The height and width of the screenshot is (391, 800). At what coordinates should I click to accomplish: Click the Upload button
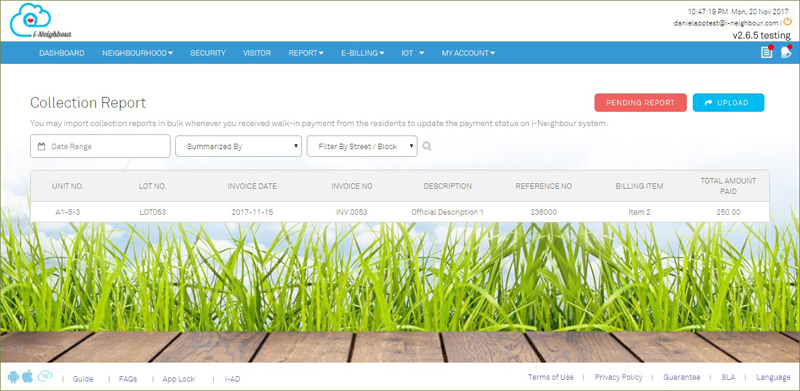pos(728,103)
